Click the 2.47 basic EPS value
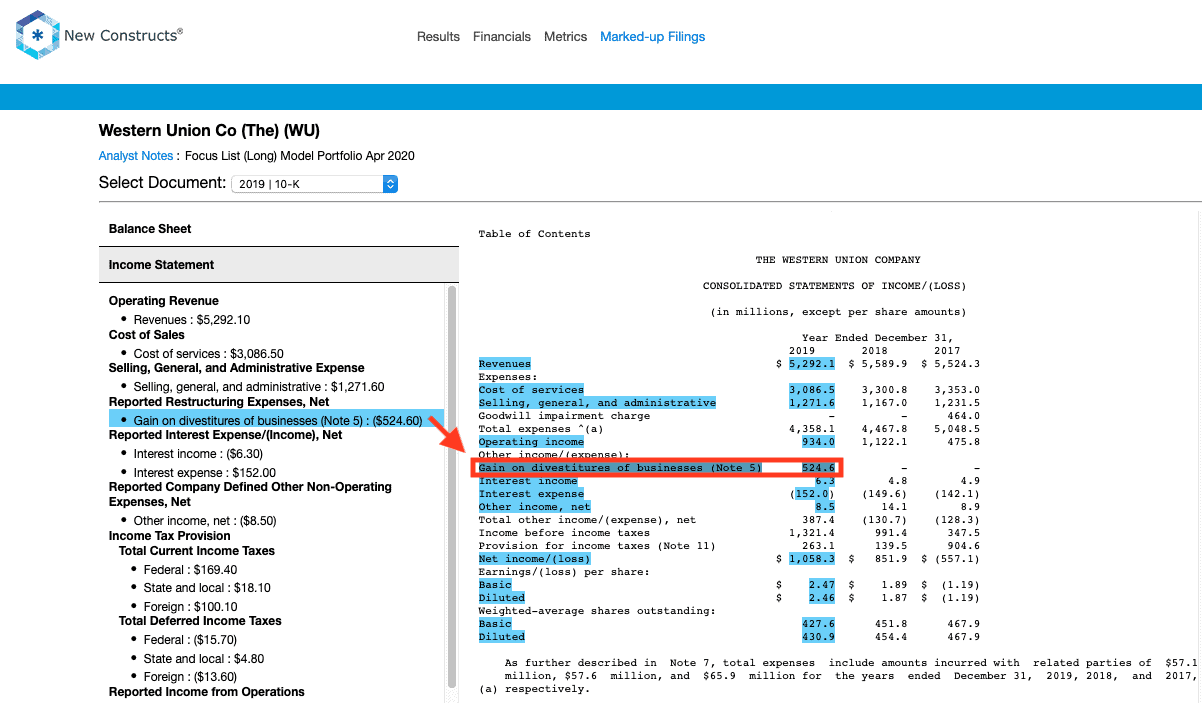Image resolution: width=1202 pixels, height=703 pixels. click(821, 585)
